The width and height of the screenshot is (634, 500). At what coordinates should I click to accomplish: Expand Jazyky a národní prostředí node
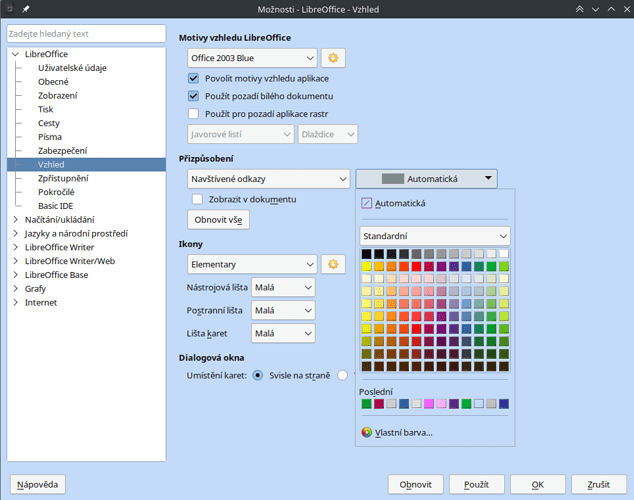click(15, 233)
